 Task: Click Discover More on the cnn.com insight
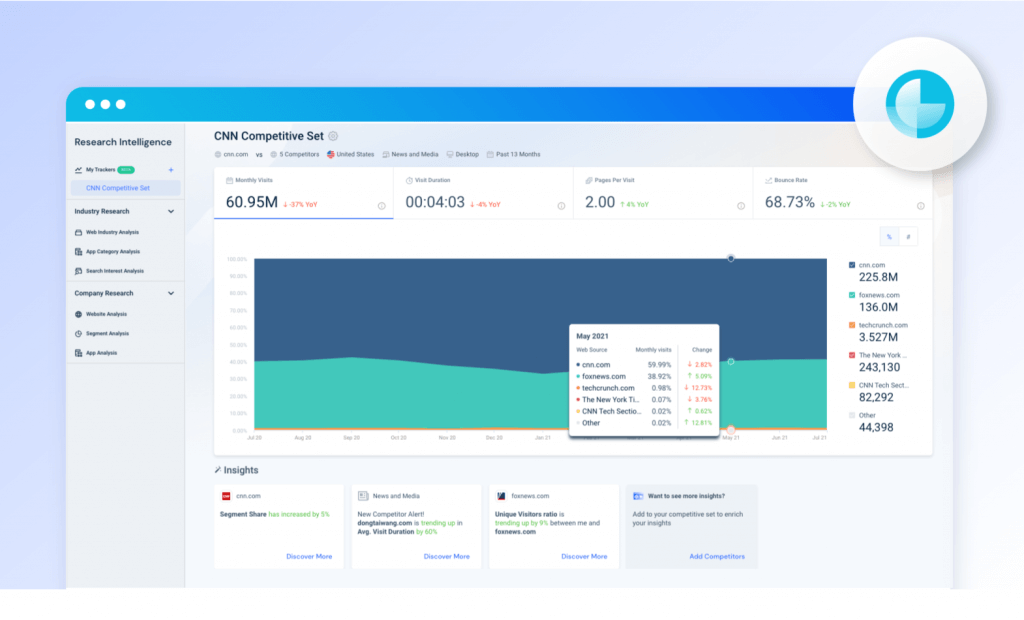click(x=310, y=556)
